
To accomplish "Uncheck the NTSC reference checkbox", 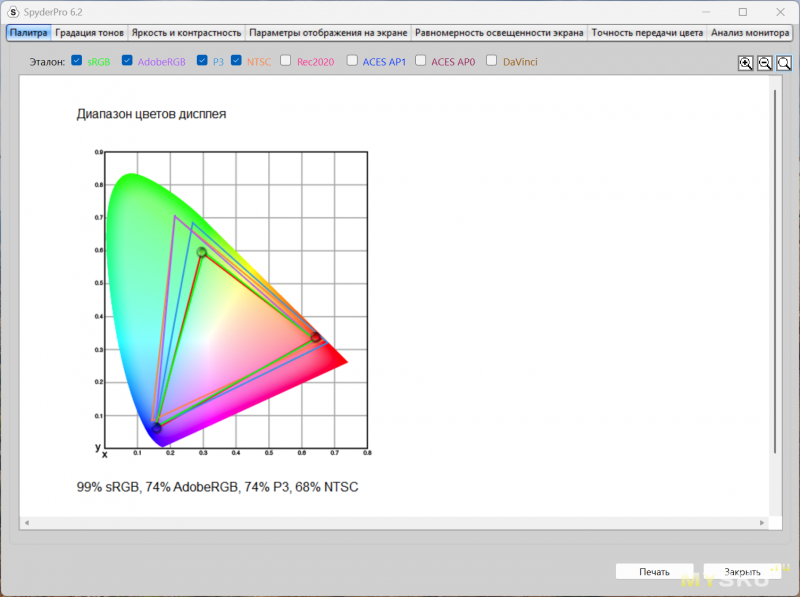I will 236,61.
